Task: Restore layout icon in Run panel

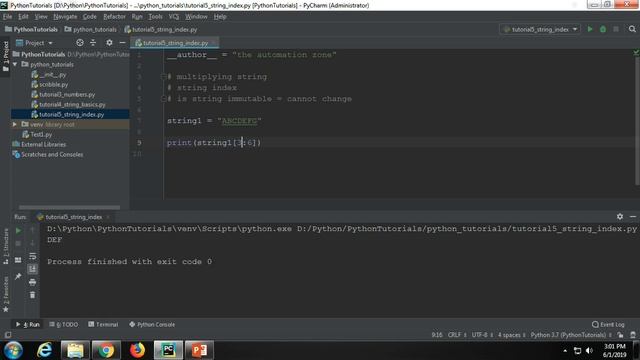Action: pos(18,260)
